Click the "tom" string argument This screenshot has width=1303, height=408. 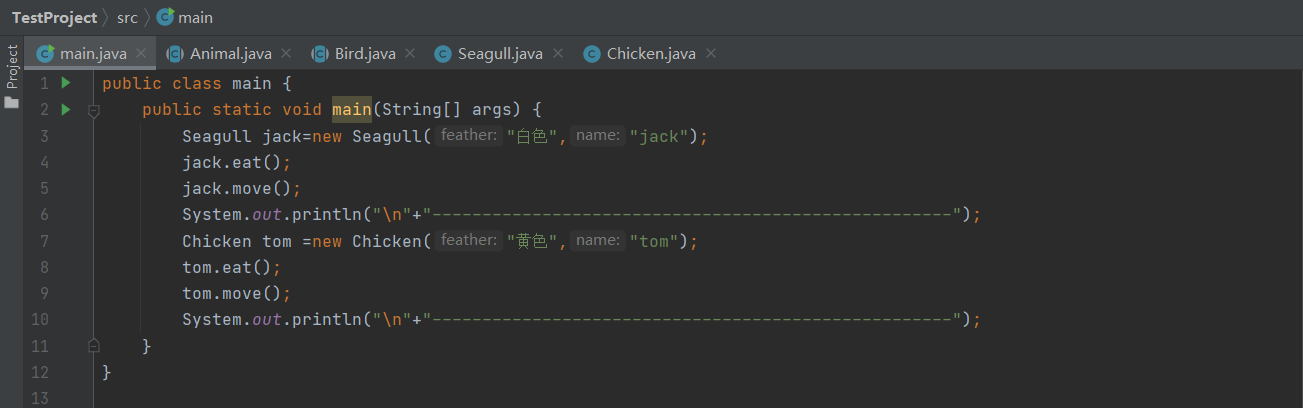tap(654, 241)
